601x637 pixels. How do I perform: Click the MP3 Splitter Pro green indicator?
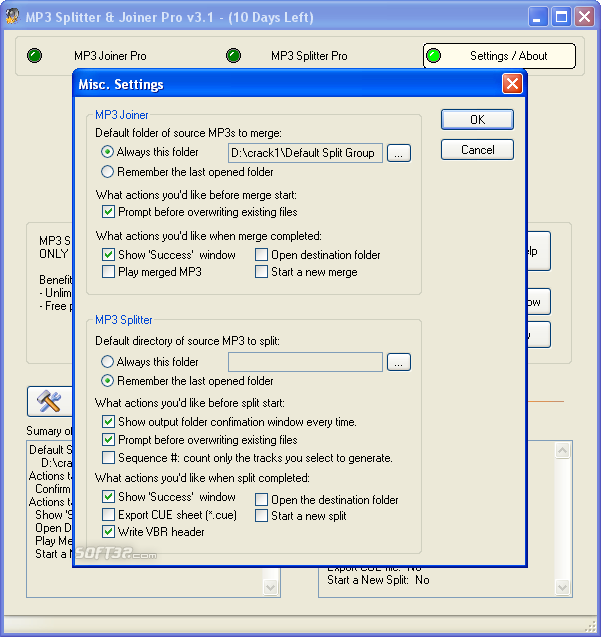pos(233,56)
